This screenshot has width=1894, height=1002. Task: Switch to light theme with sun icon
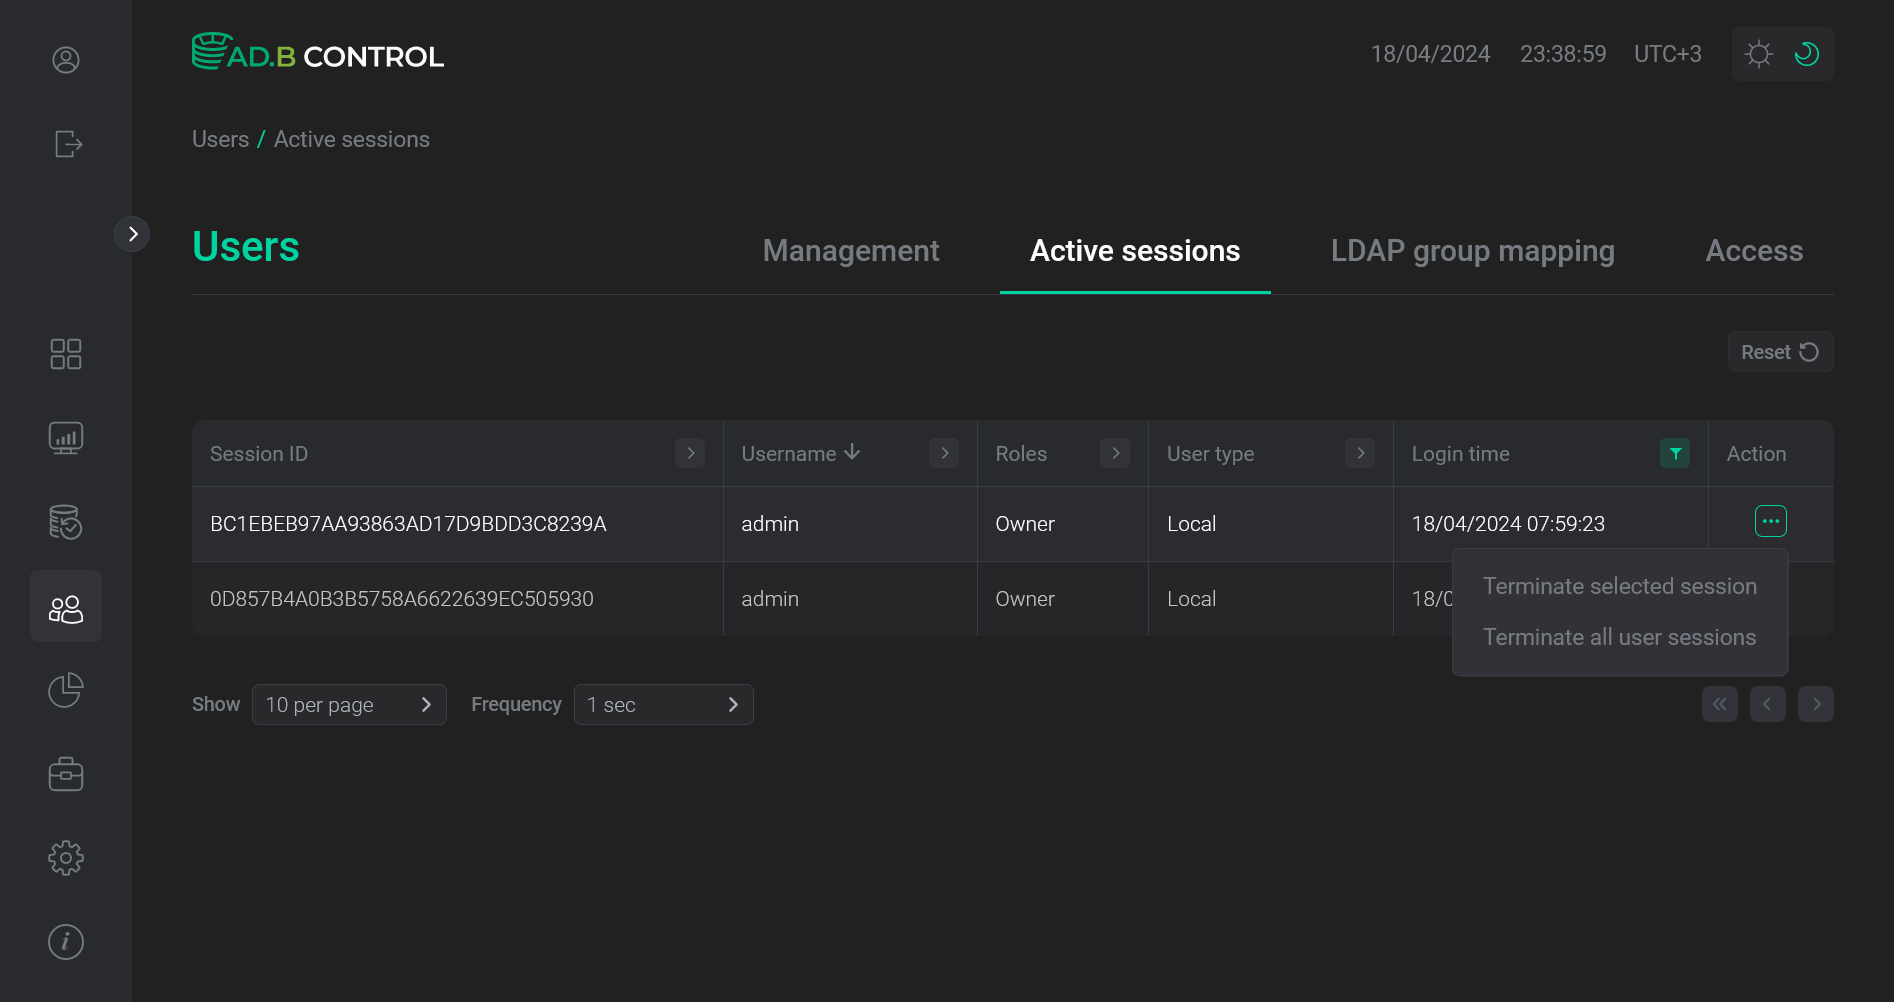tap(1758, 53)
